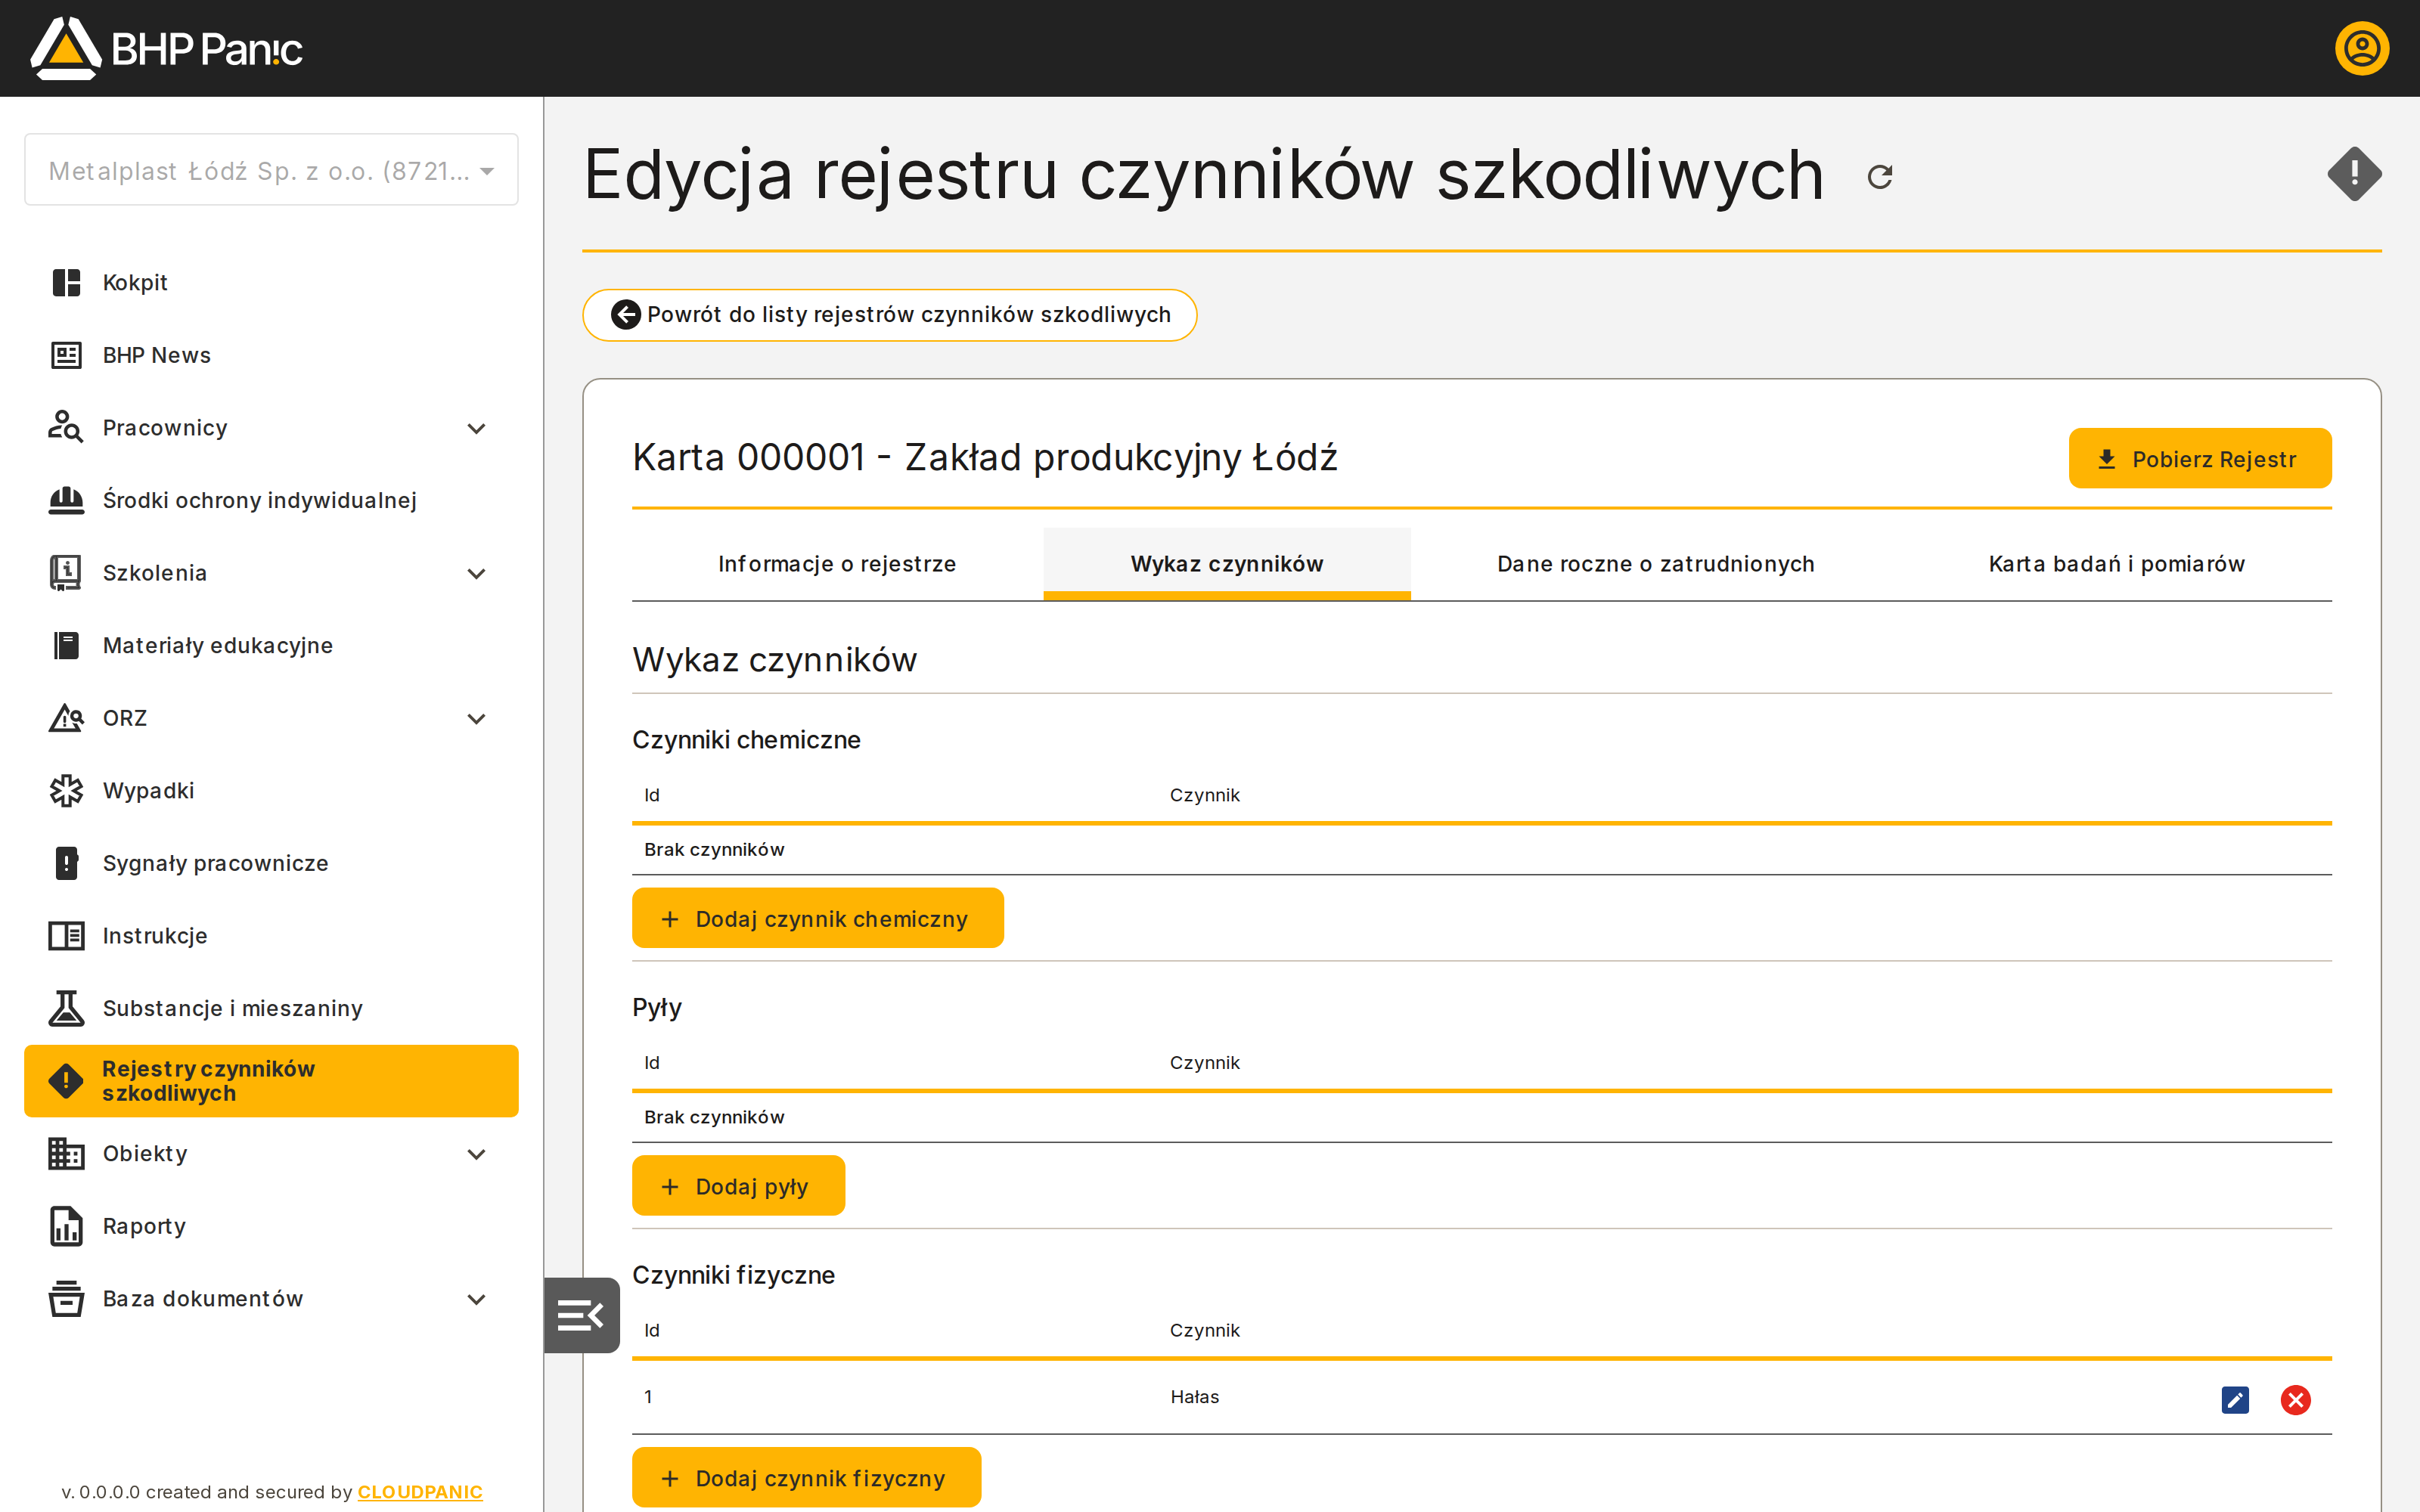Expand the Pracownicy submenu chevron

coord(477,429)
